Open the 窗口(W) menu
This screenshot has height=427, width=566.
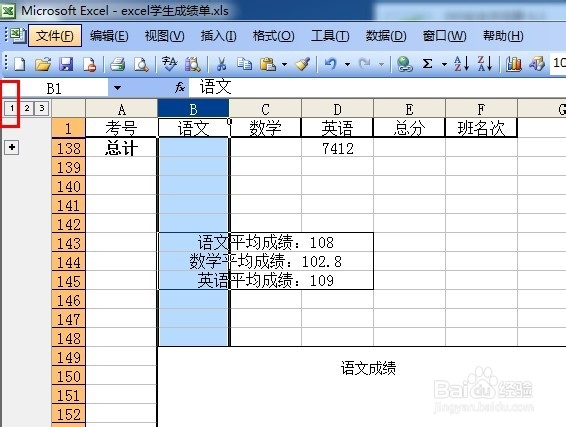[x=444, y=36]
